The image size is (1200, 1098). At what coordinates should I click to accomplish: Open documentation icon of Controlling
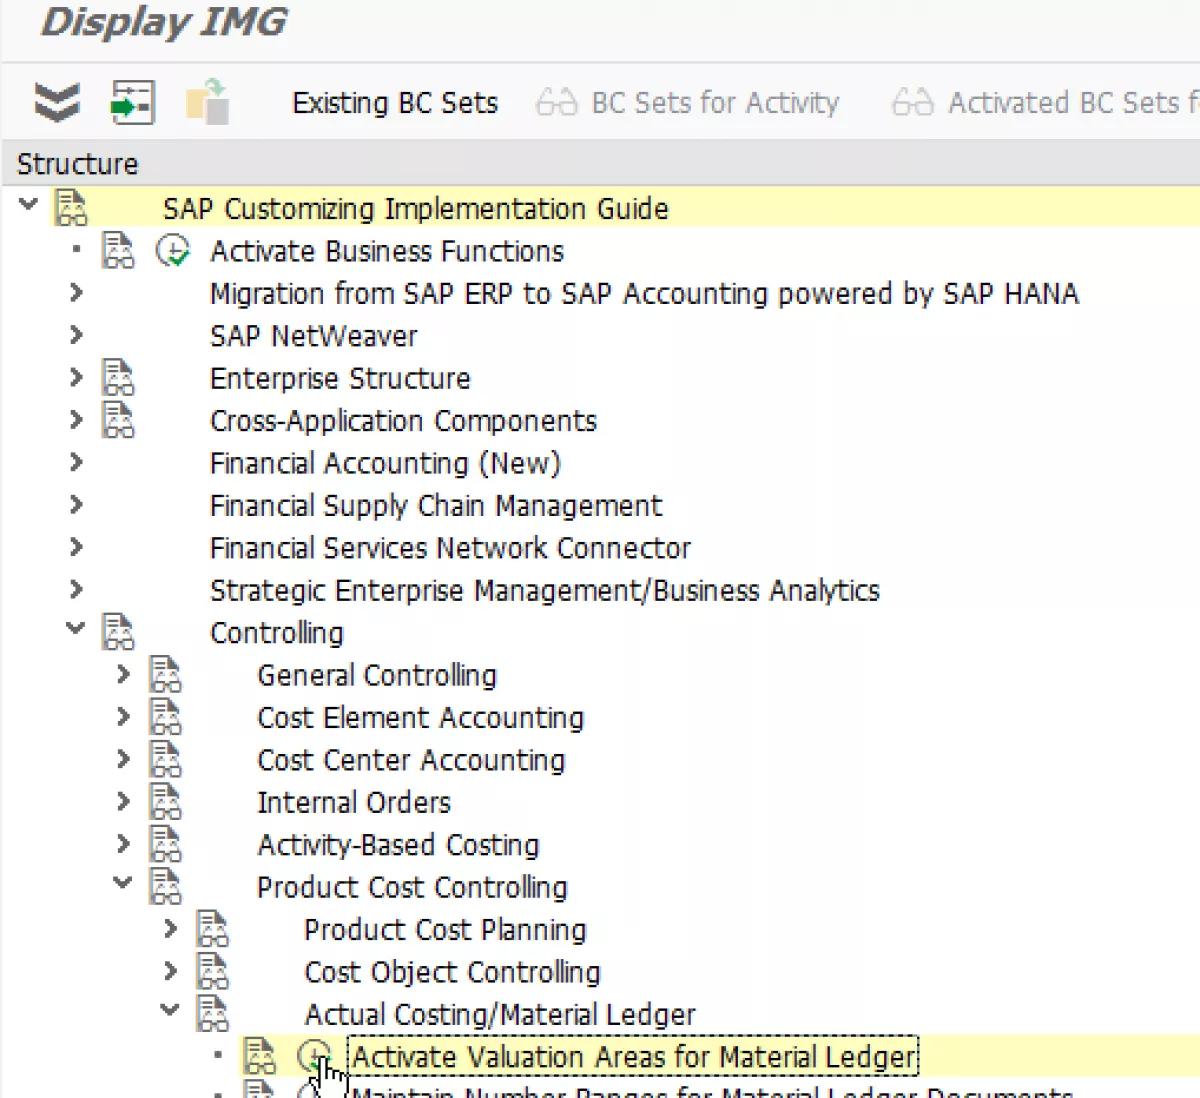pos(118,632)
